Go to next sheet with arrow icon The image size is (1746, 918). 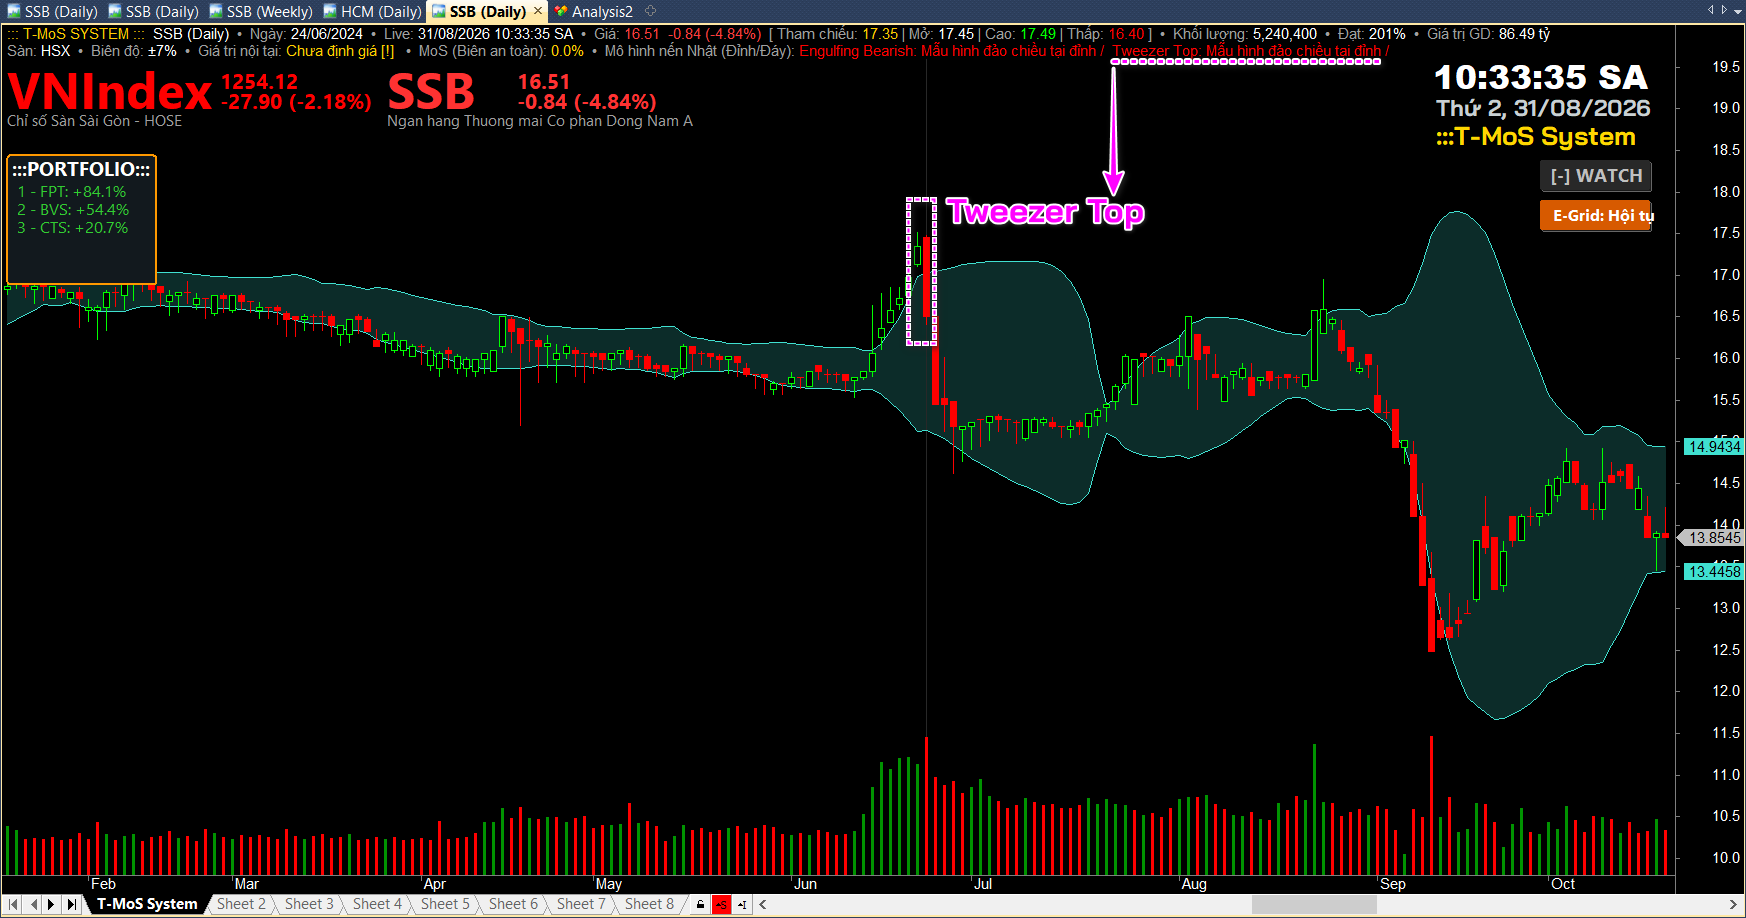click(x=51, y=904)
